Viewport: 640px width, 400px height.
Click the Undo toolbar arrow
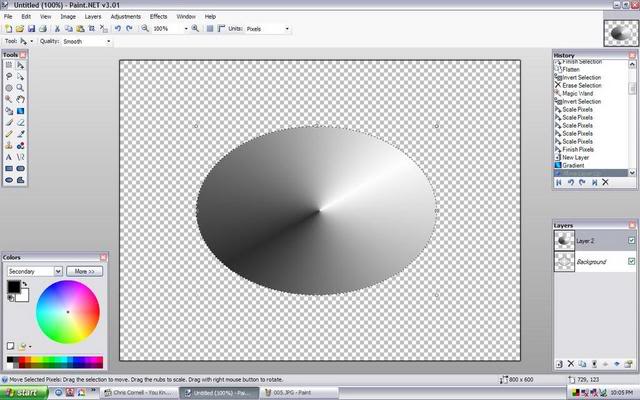[x=118, y=29]
